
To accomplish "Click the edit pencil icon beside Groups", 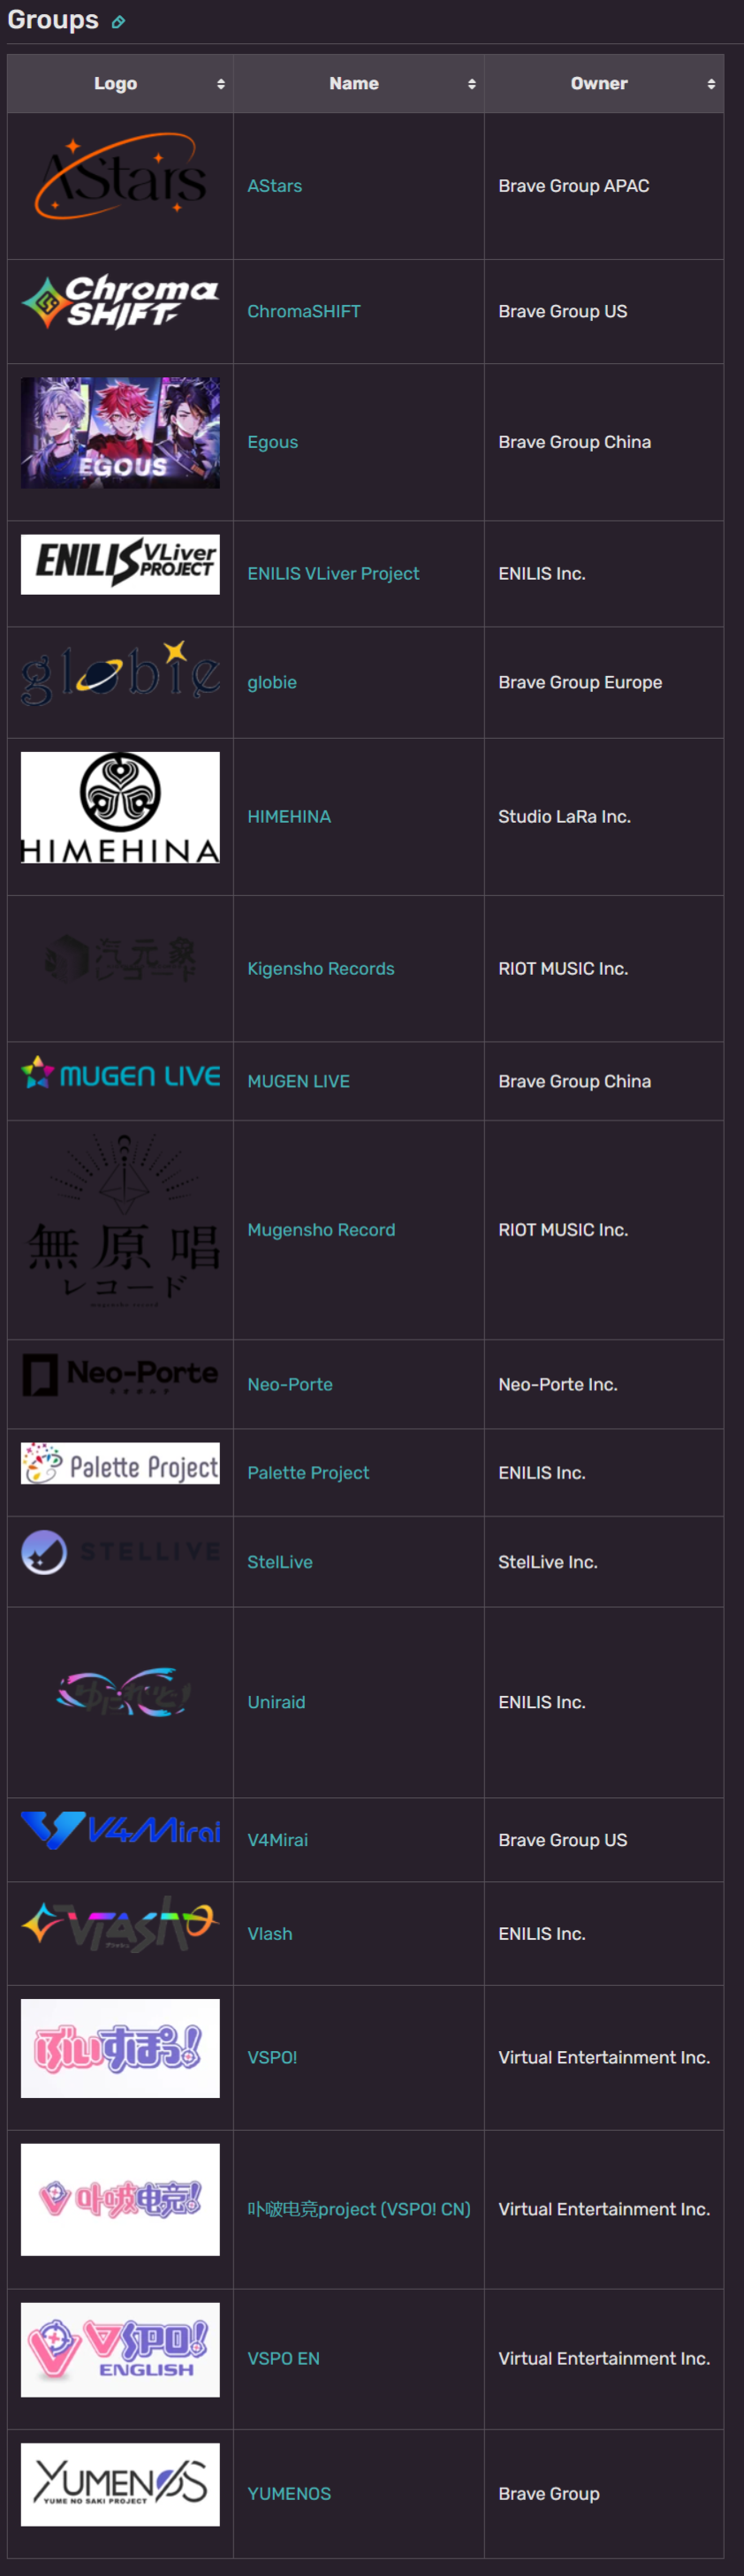I will click(118, 22).
